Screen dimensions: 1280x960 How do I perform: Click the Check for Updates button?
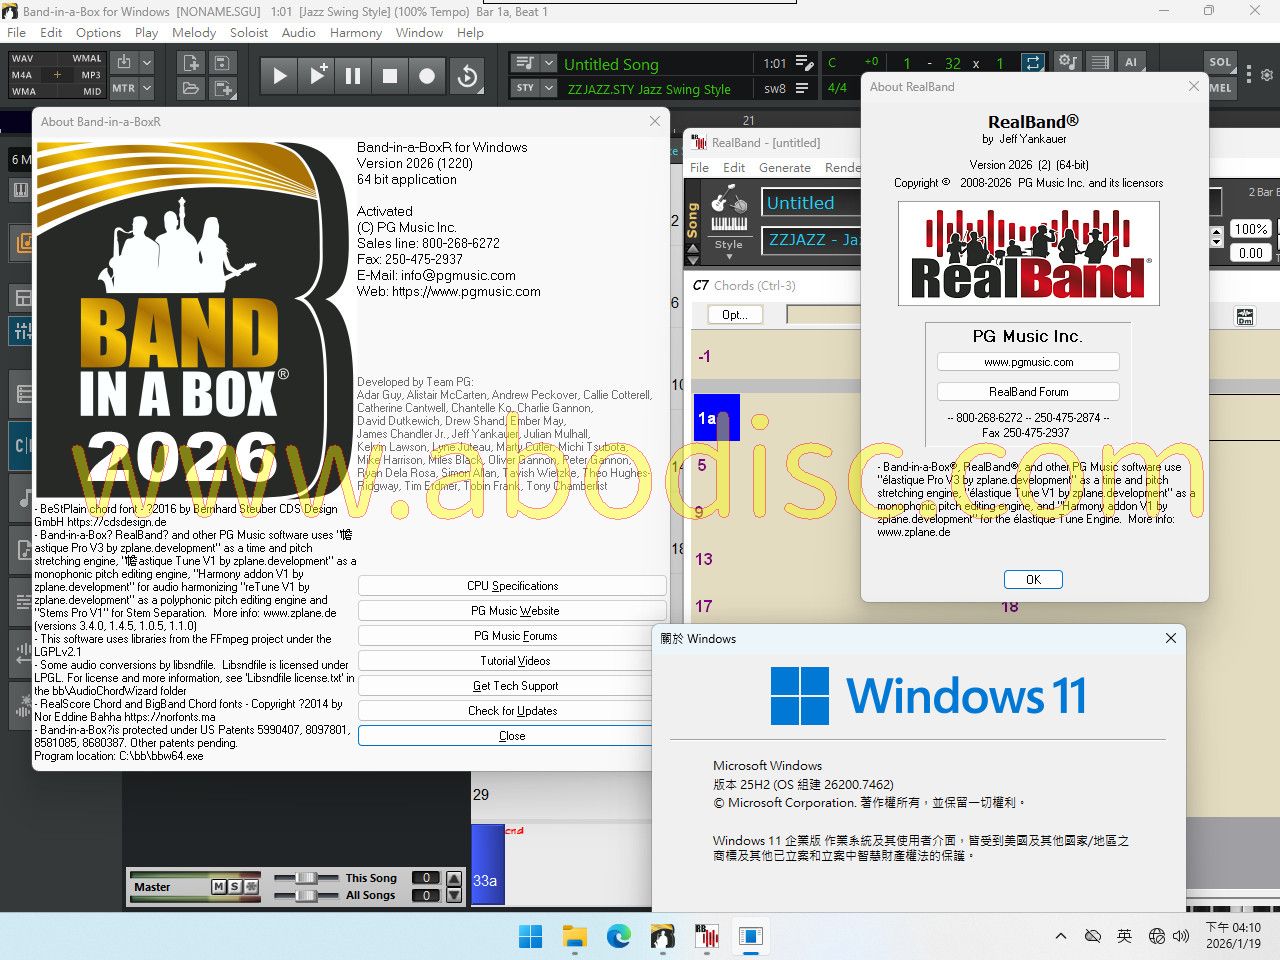[x=512, y=711]
